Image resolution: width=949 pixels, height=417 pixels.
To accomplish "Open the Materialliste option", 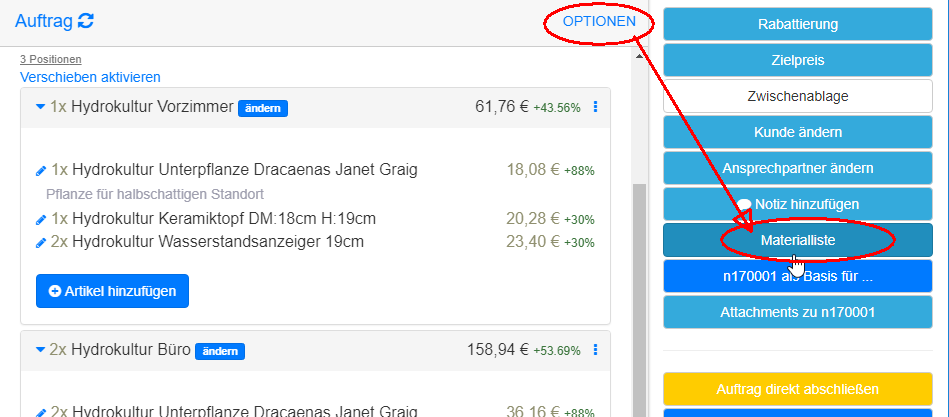I will coord(797,241).
